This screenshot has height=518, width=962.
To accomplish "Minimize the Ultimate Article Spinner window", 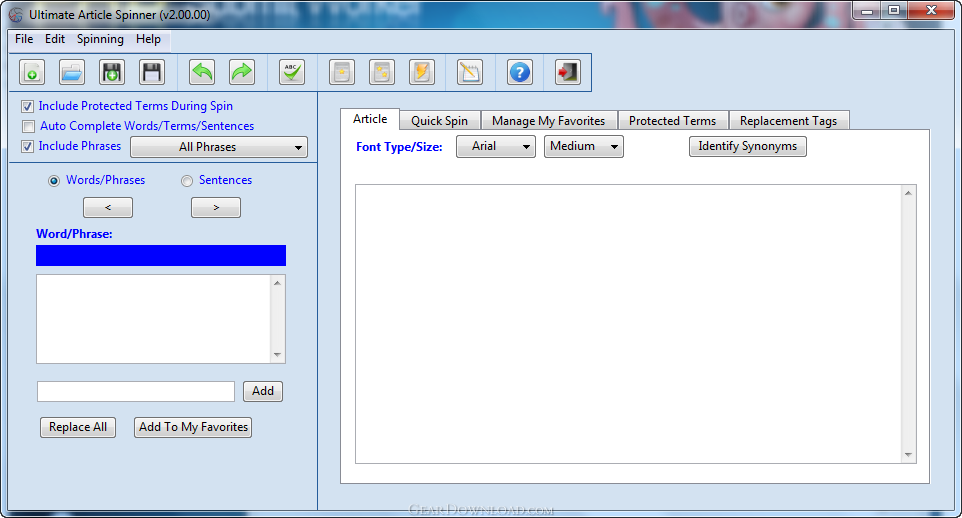I will [867, 10].
